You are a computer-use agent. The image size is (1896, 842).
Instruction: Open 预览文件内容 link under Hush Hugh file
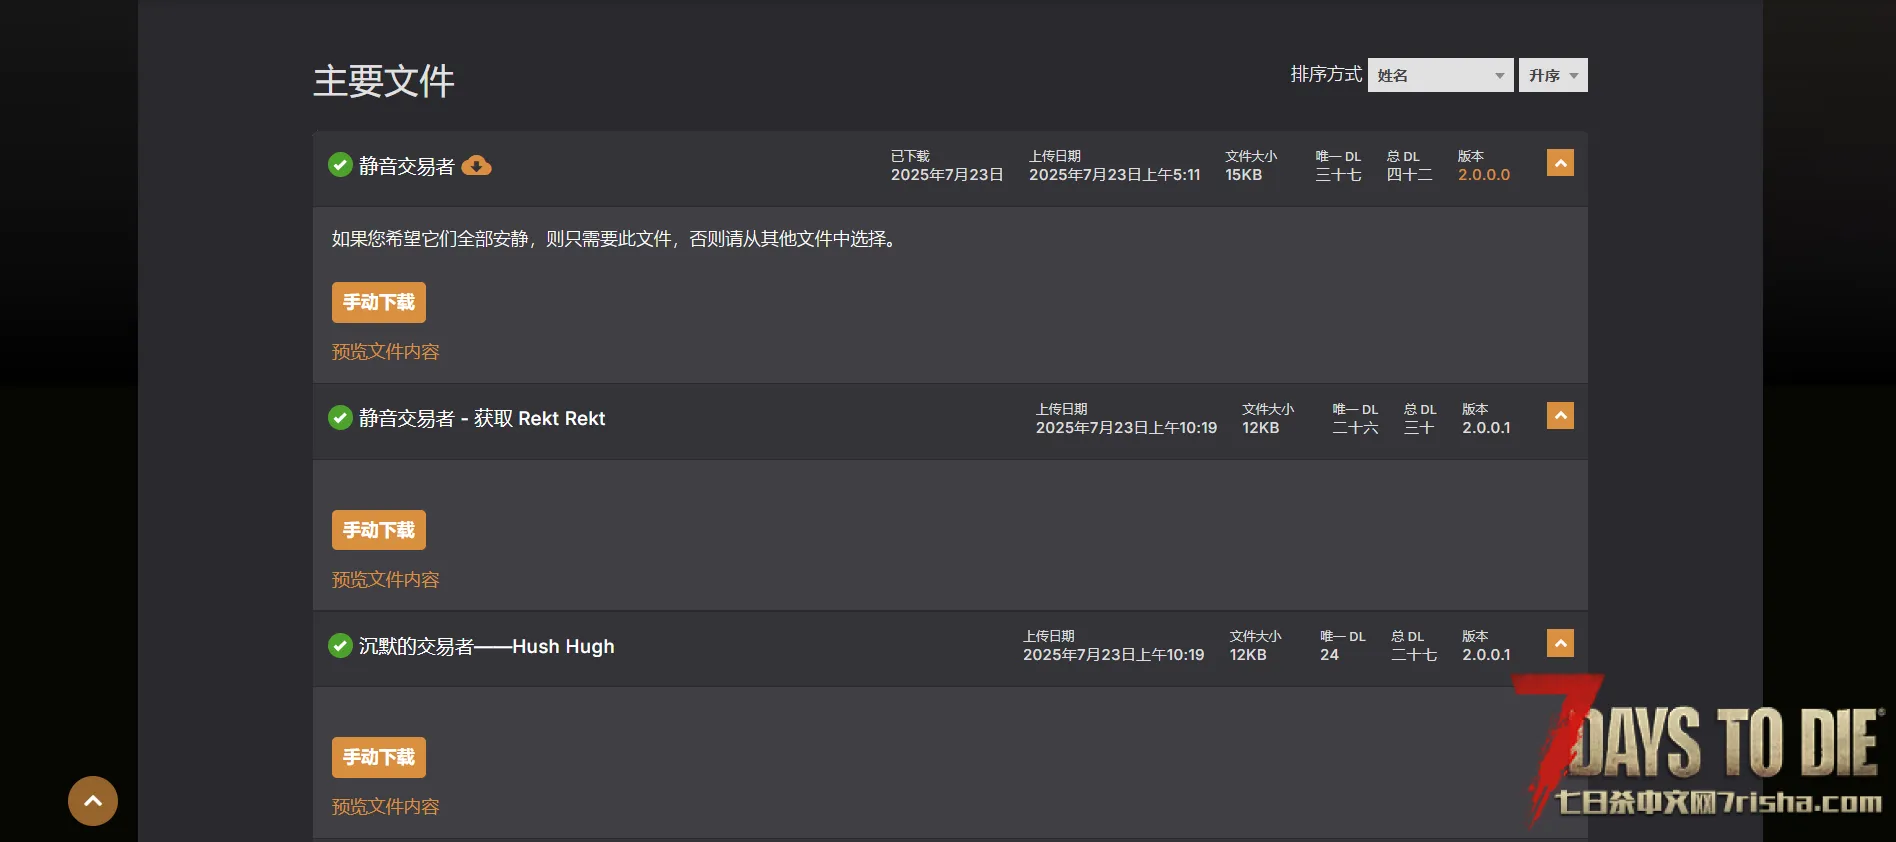click(386, 807)
